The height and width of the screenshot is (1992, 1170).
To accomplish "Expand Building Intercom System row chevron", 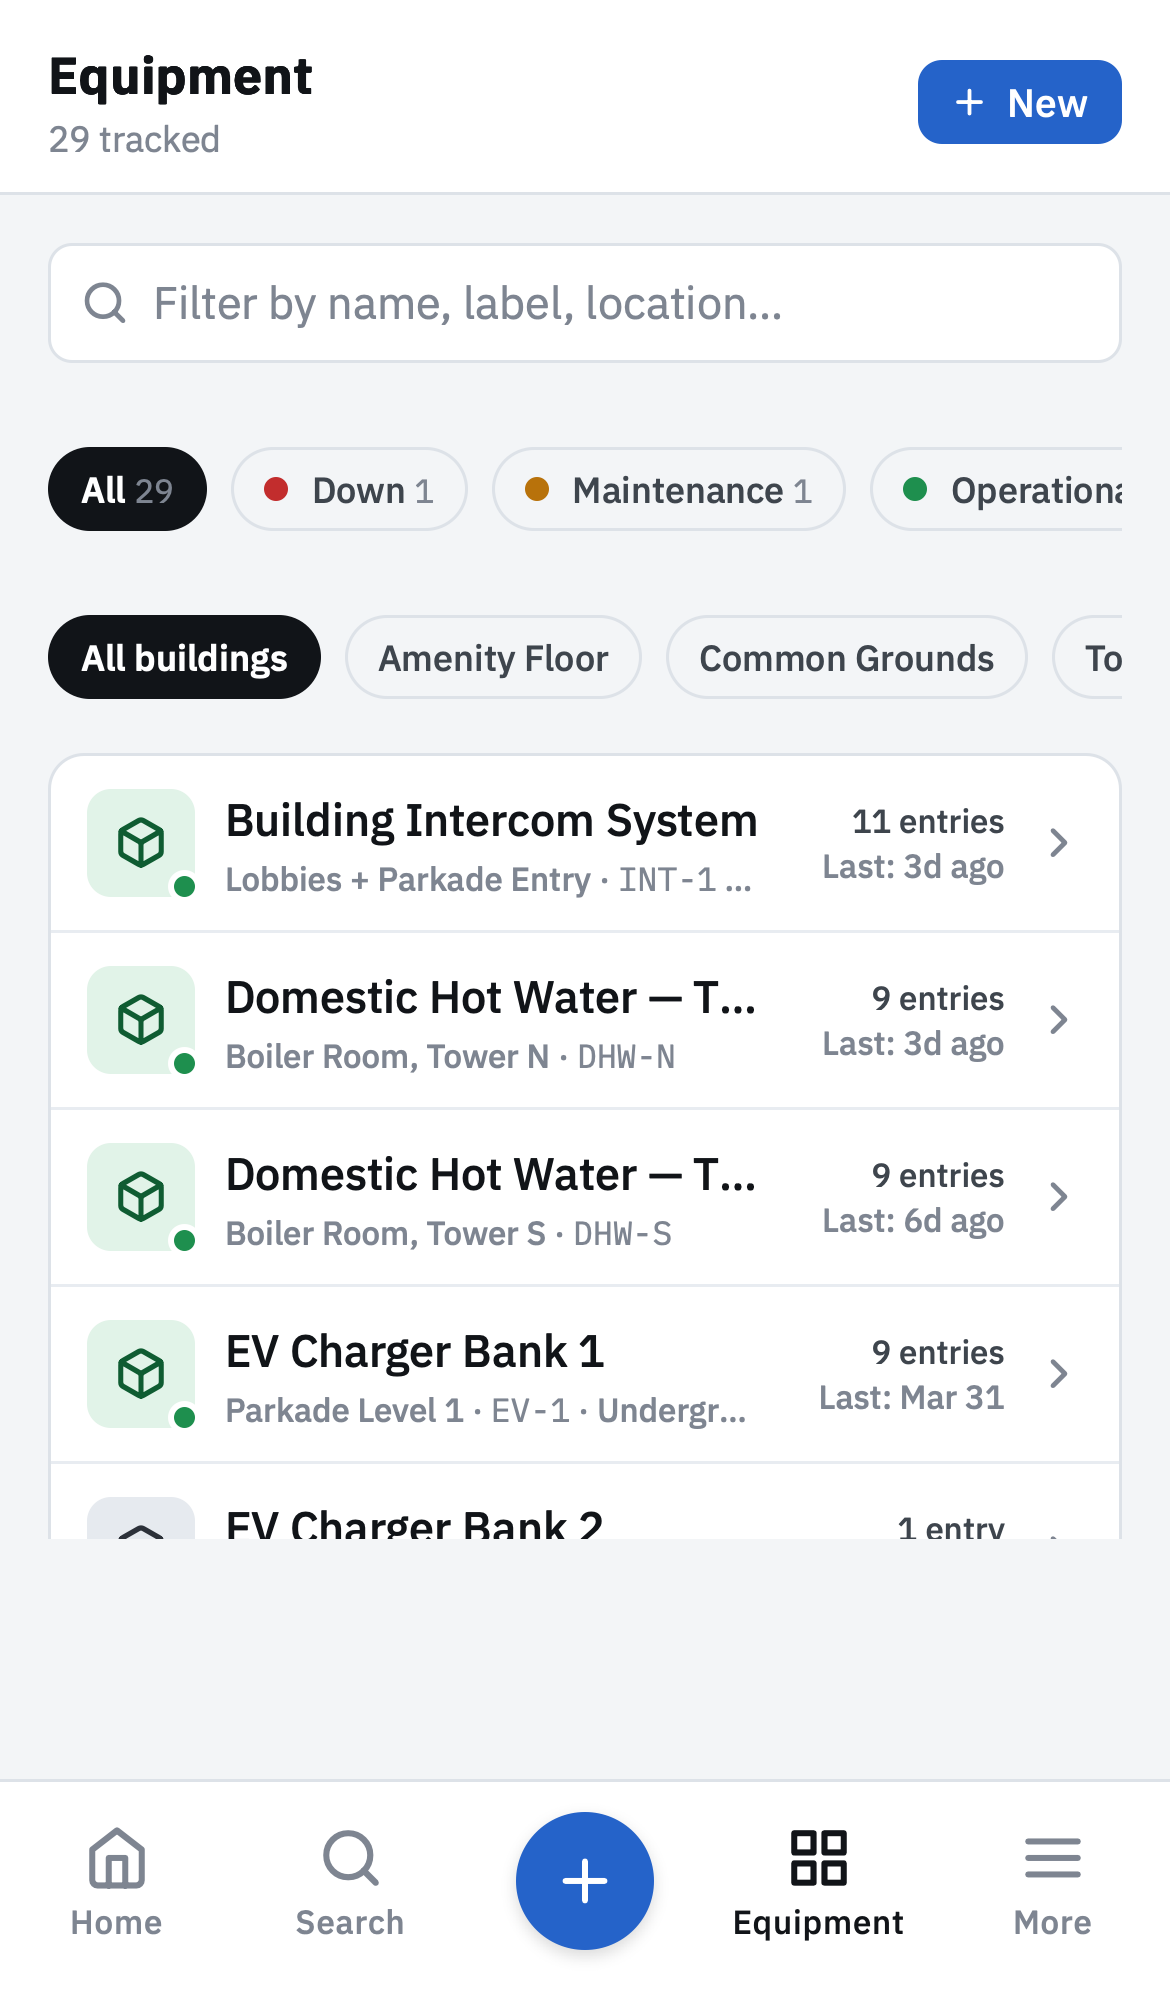I will point(1059,843).
